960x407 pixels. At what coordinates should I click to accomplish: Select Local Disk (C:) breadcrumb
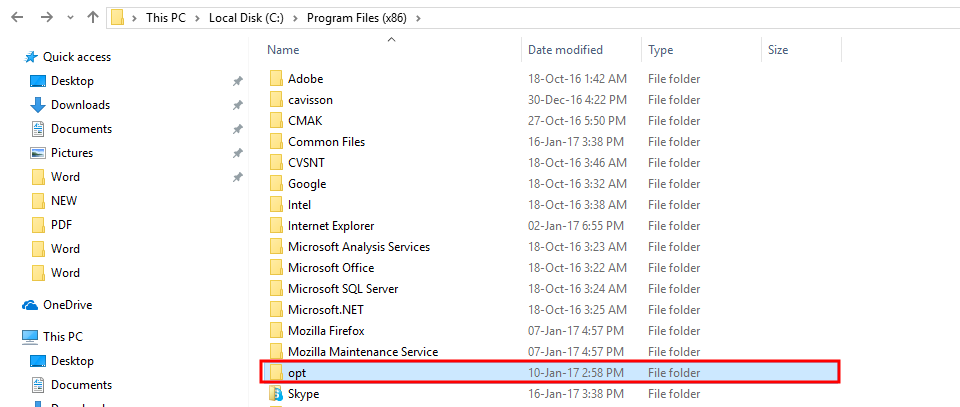pyautogui.click(x=246, y=18)
